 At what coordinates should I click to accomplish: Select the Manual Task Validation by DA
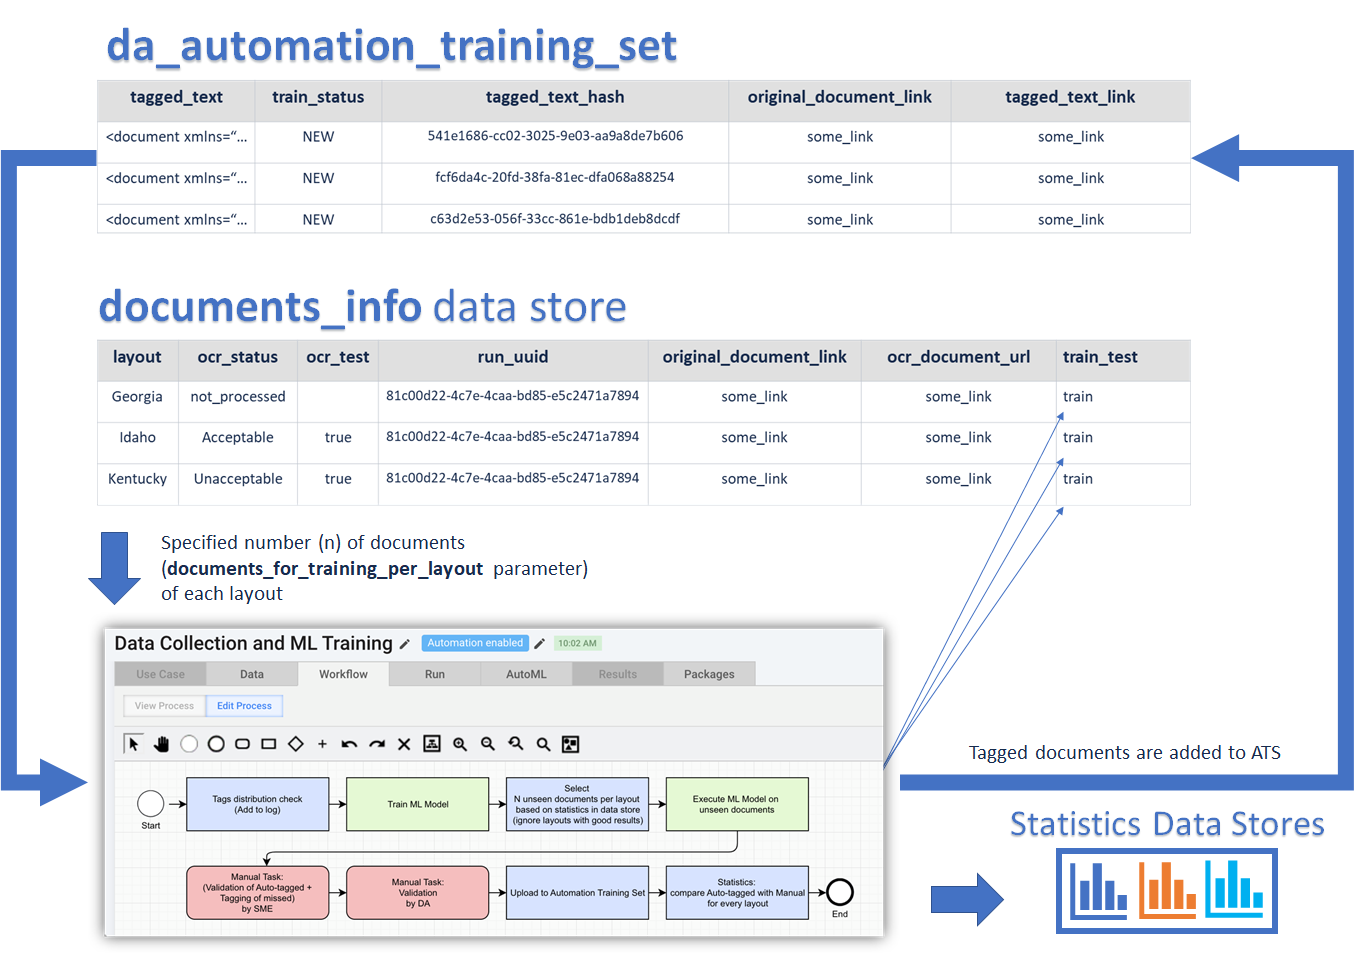point(418,893)
